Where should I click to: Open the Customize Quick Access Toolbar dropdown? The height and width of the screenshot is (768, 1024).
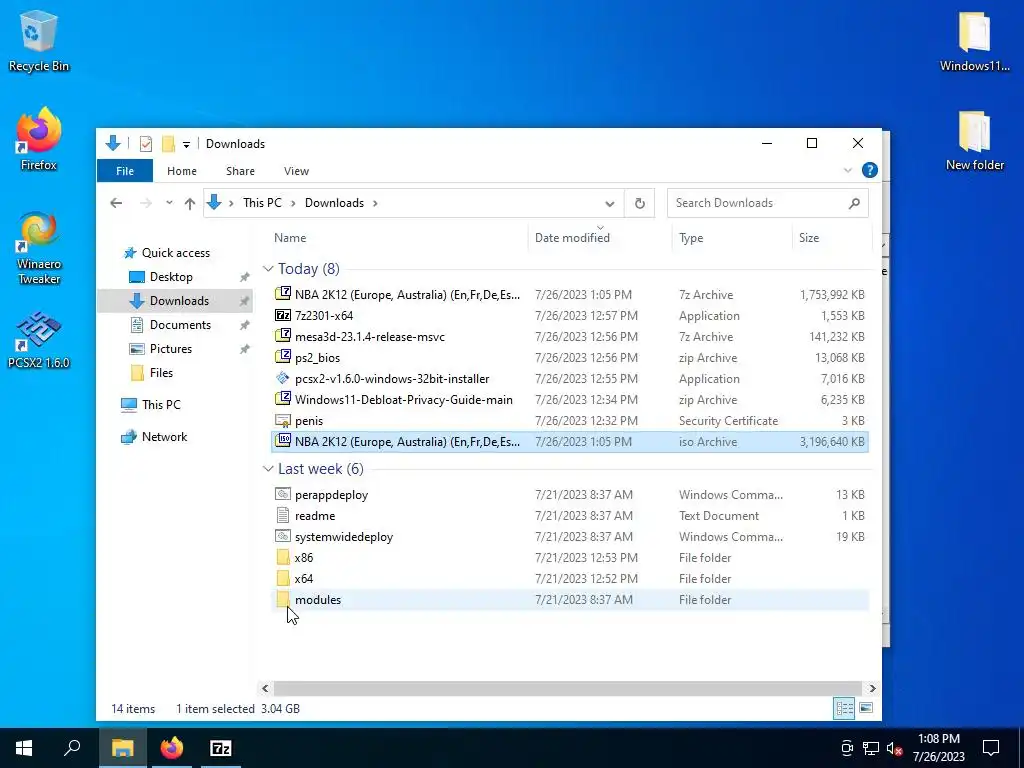click(186, 144)
